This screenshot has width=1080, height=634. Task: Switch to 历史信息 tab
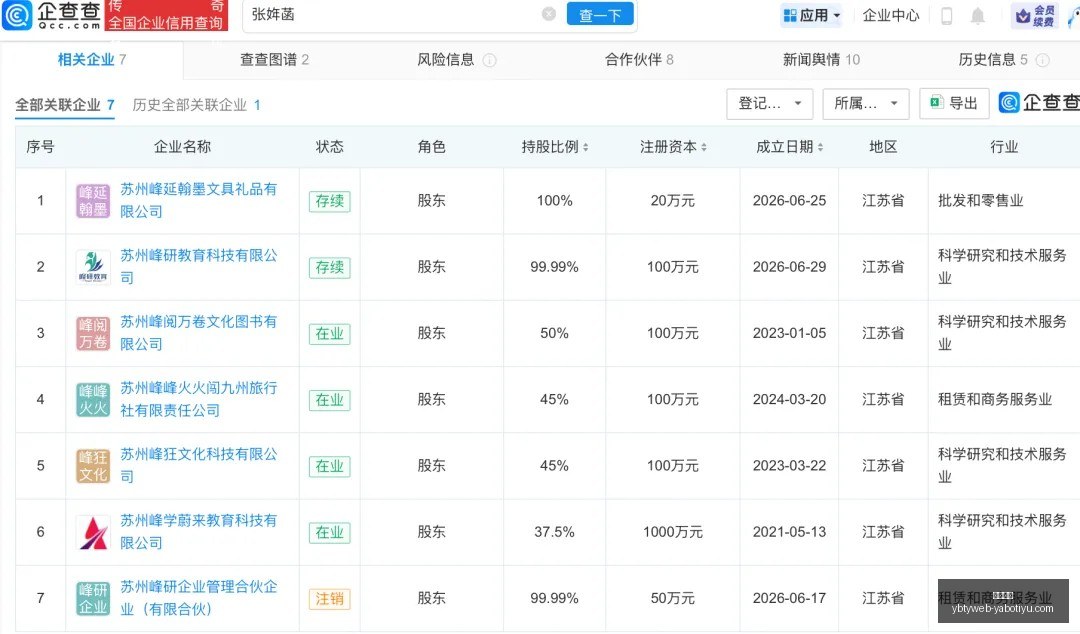point(993,60)
